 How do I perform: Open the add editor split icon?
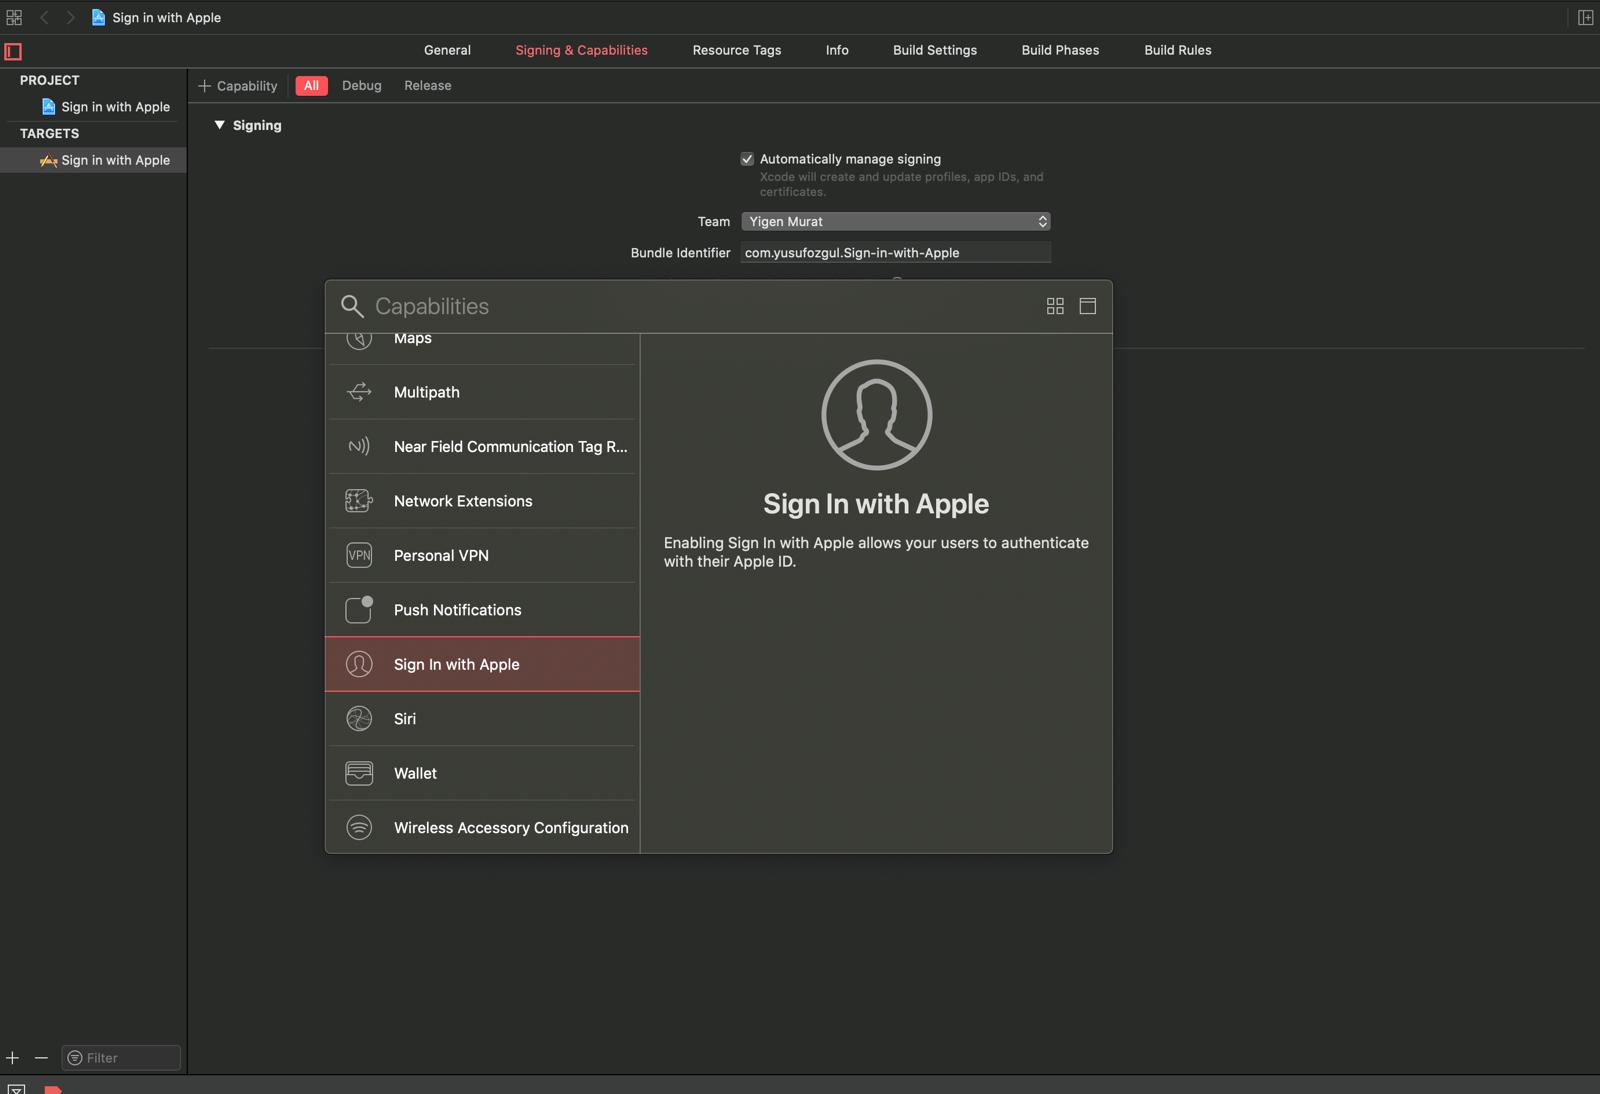tap(1585, 17)
